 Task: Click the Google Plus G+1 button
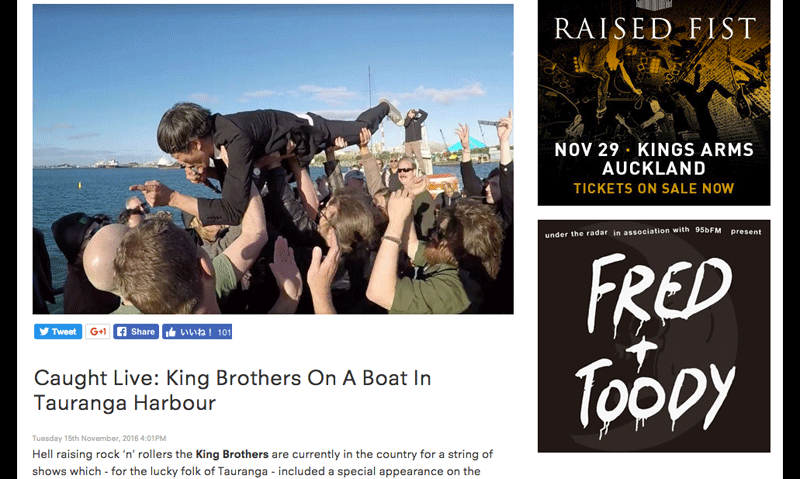97,332
